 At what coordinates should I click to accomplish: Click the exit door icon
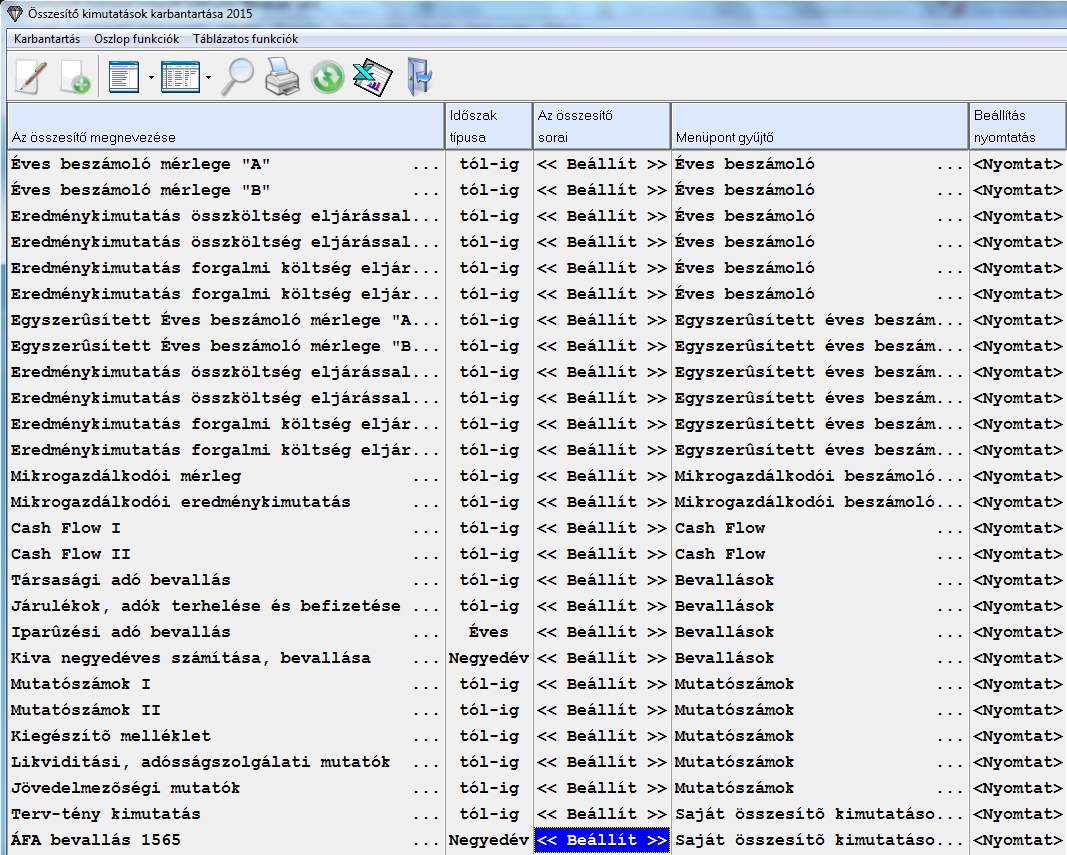click(418, 77)
